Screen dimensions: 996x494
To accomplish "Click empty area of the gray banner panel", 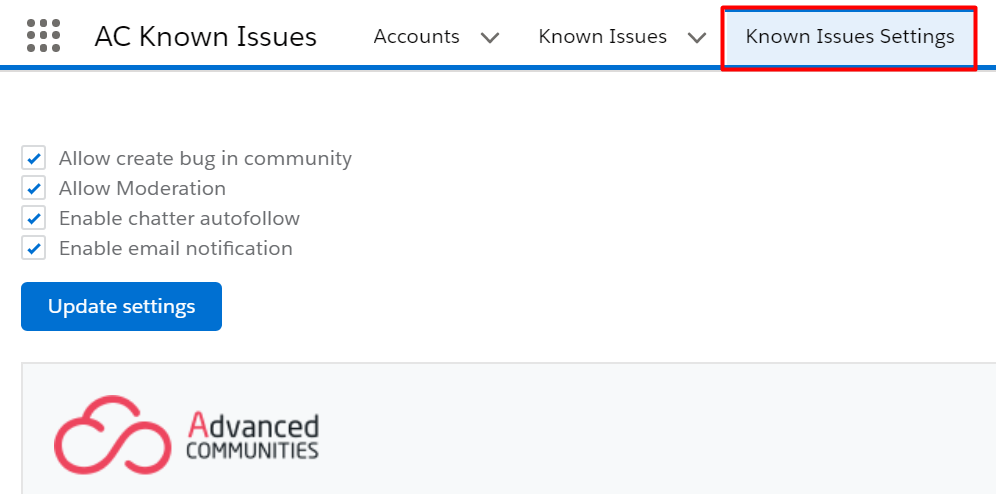I will click(x=635, y=432).
